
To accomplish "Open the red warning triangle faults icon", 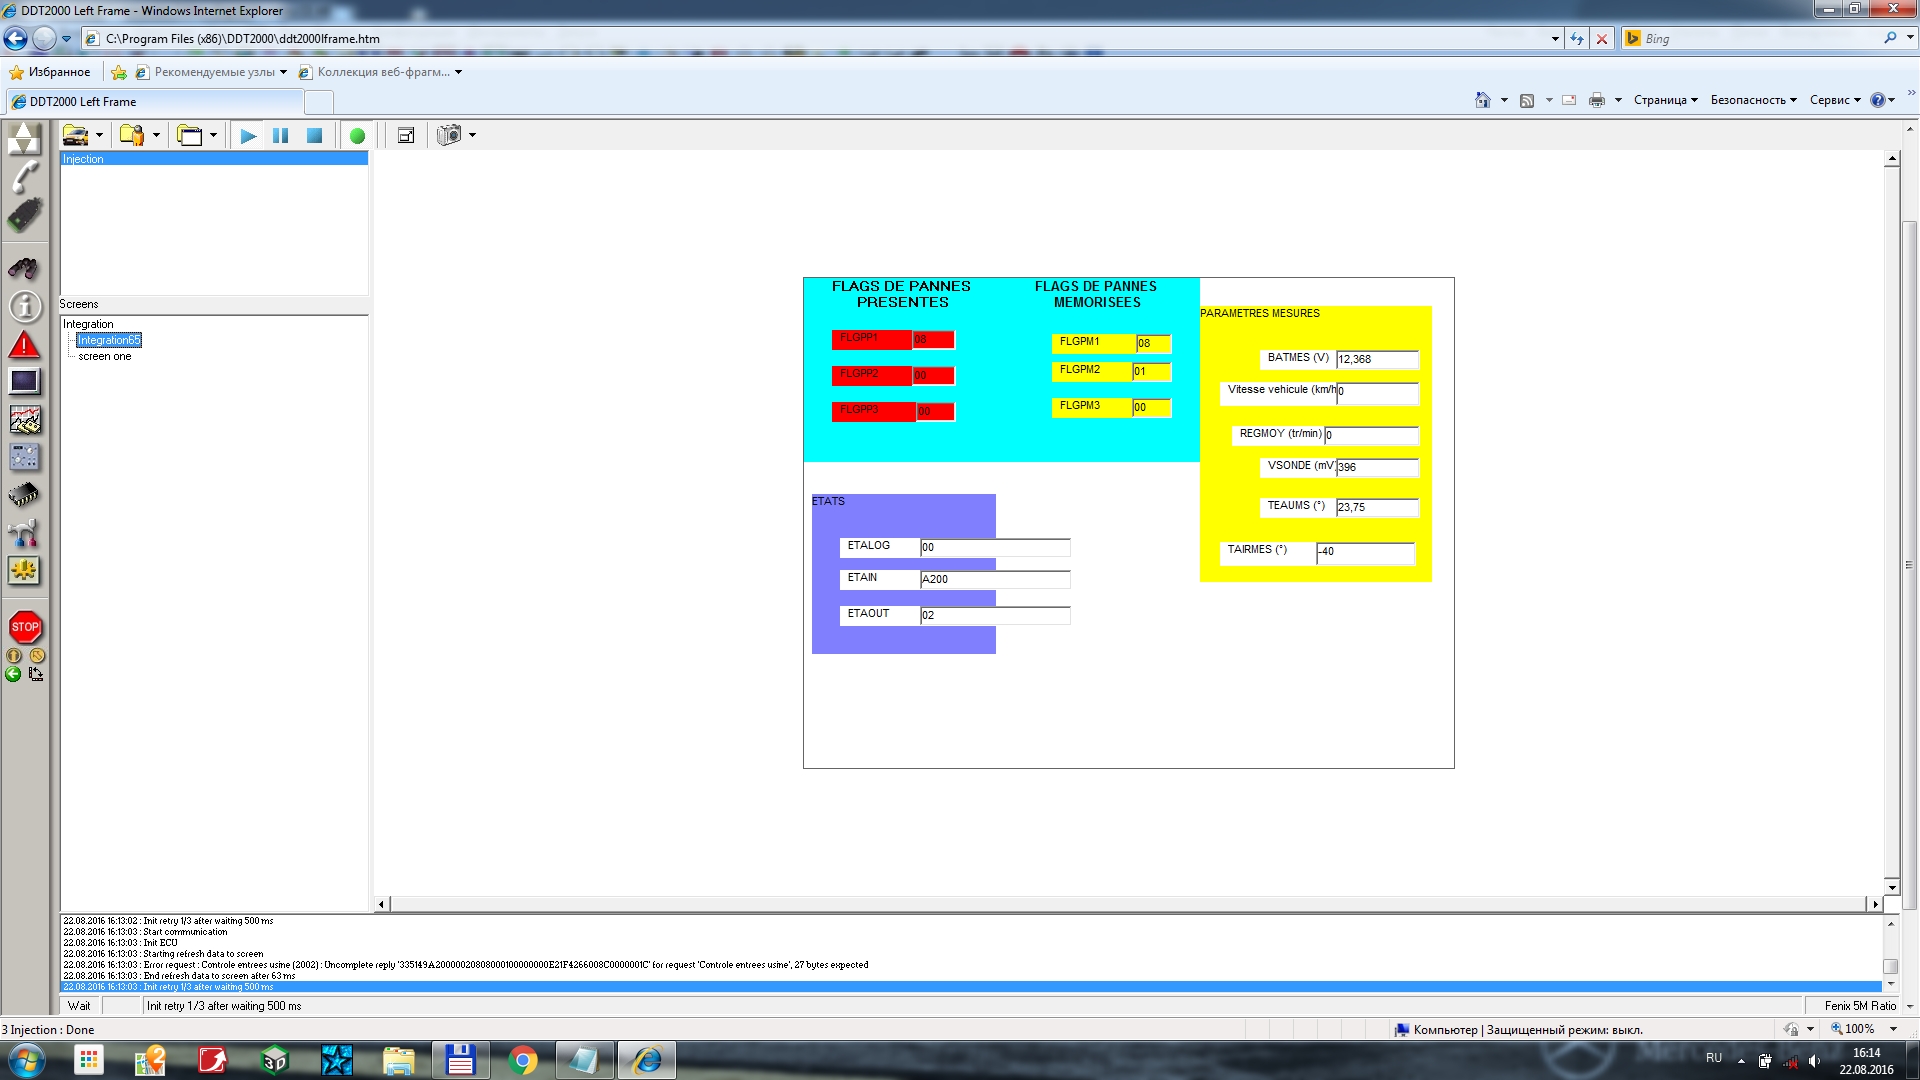I will [x=24, y=345].
